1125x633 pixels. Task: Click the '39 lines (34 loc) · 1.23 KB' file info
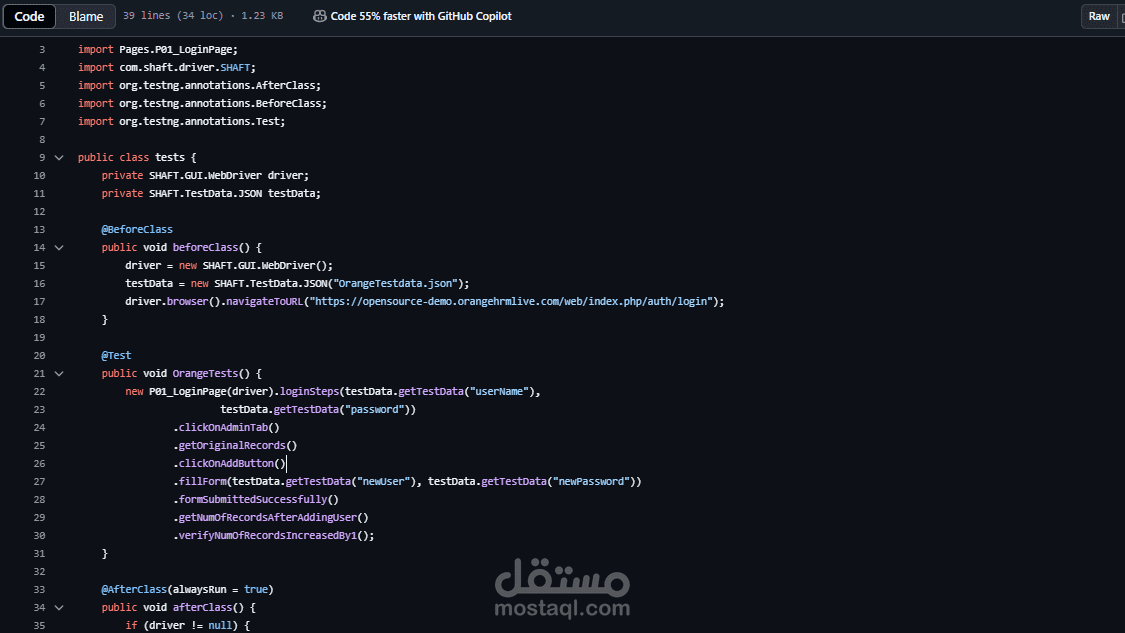click(203, 15)
